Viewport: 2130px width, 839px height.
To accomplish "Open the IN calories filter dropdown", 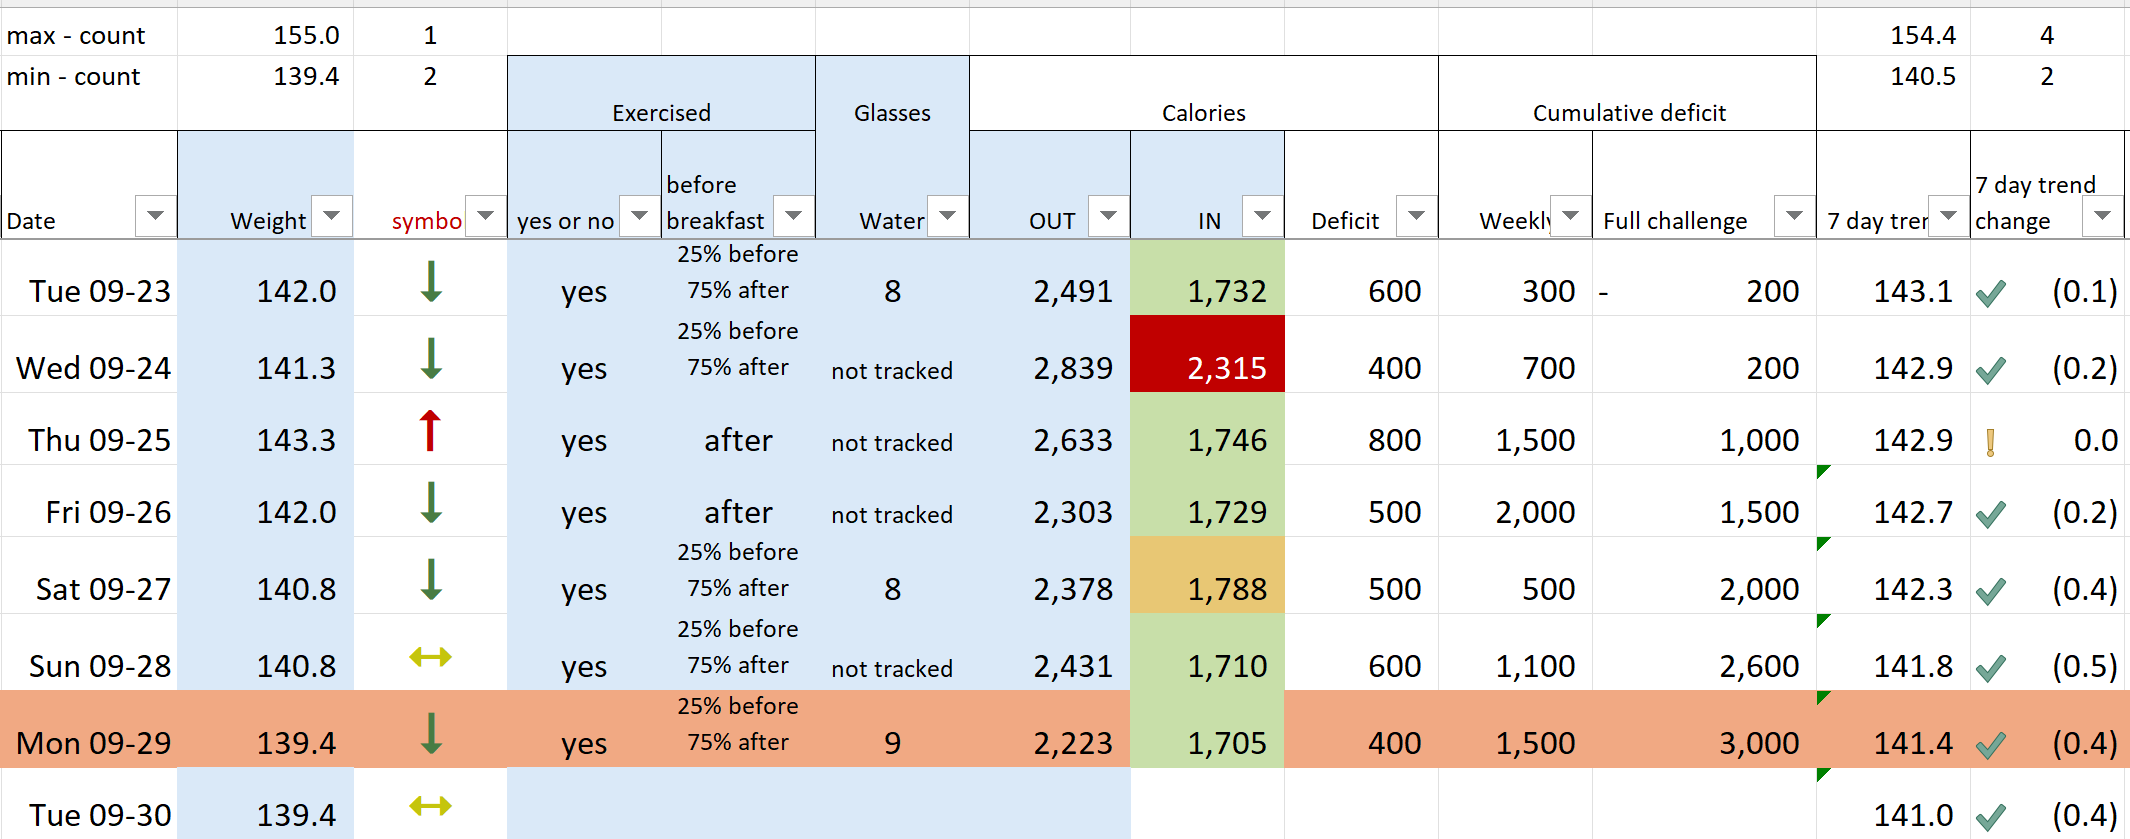I will click(1262, 215).
